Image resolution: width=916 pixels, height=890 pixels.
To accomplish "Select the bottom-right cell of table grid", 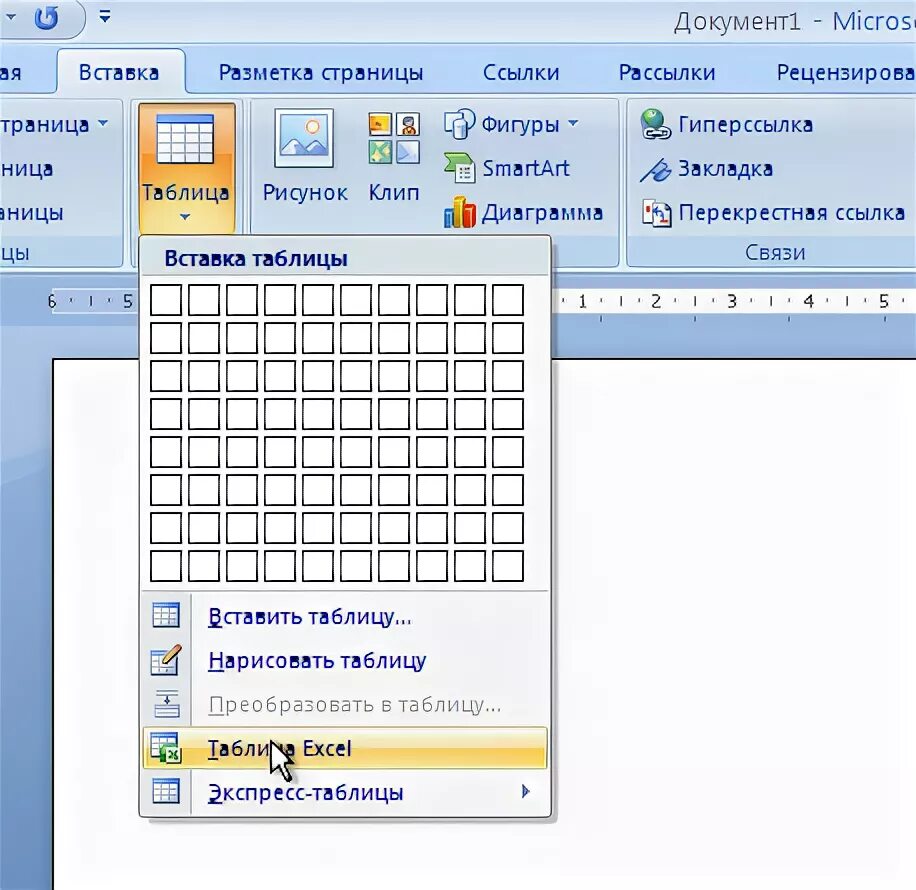I will [x=508, y=566].
